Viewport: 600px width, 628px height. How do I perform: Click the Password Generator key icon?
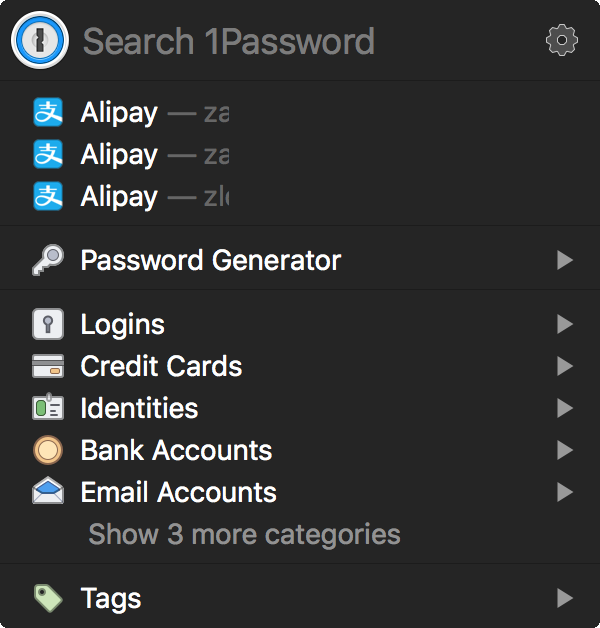click(x=48, y=260)
